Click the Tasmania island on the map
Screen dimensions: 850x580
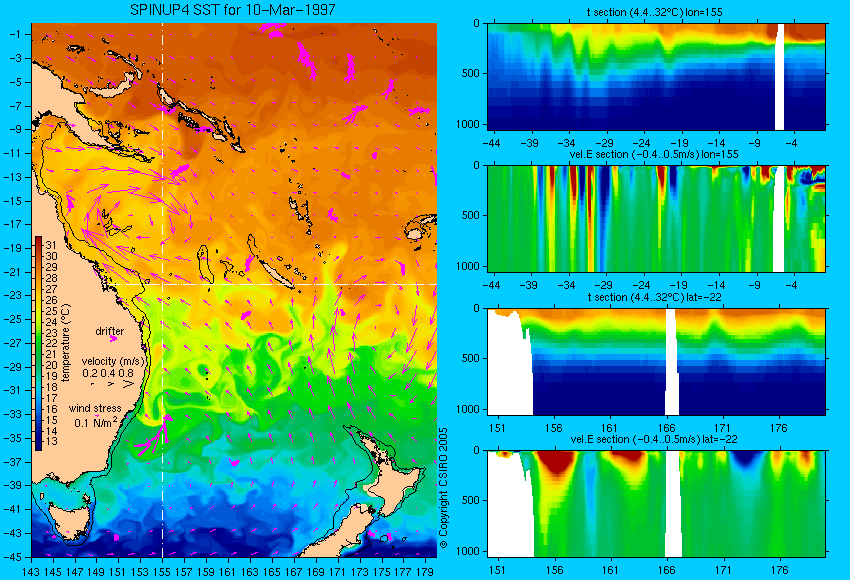pos(69,517)
